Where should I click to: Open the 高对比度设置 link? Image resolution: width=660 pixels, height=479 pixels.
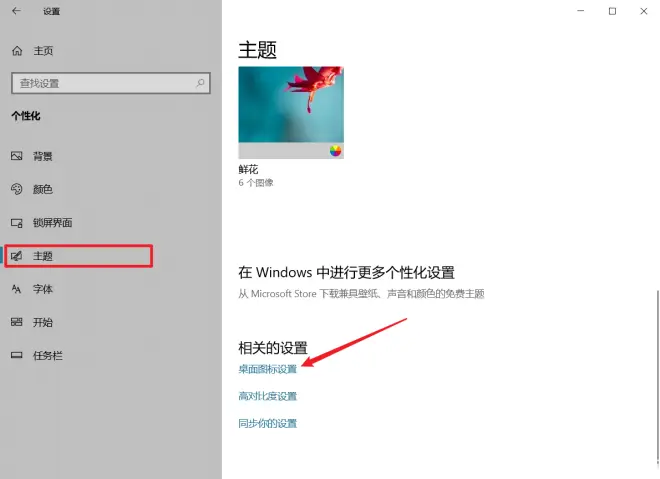click(x=268, y=396)
